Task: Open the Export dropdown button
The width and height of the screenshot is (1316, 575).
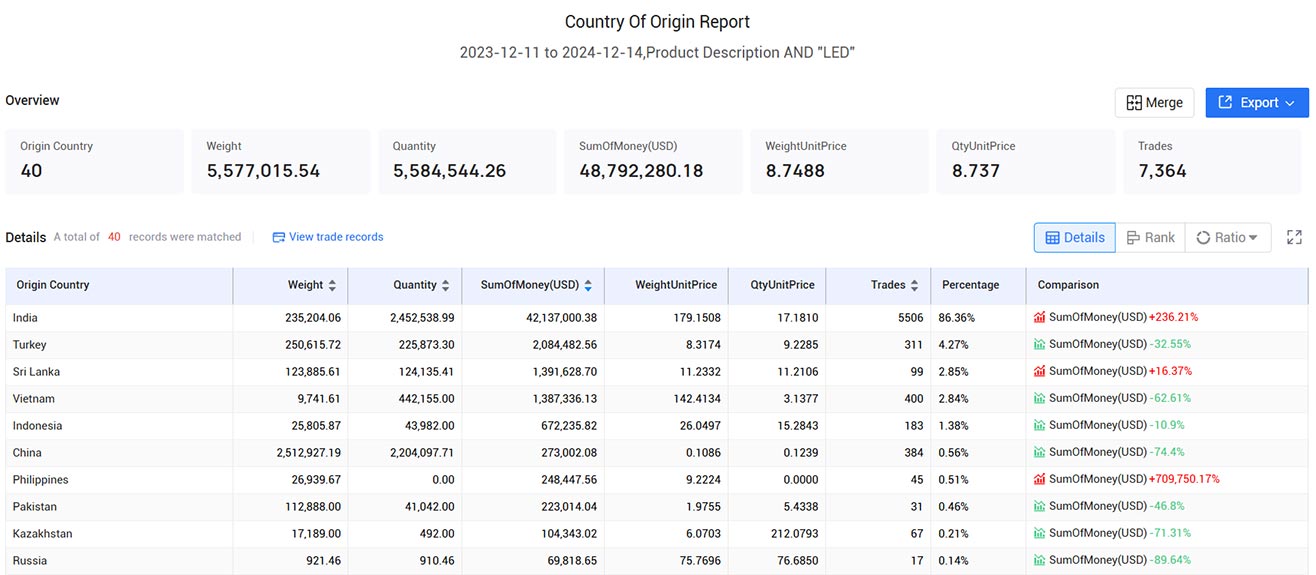Action: click(1257, 102)
